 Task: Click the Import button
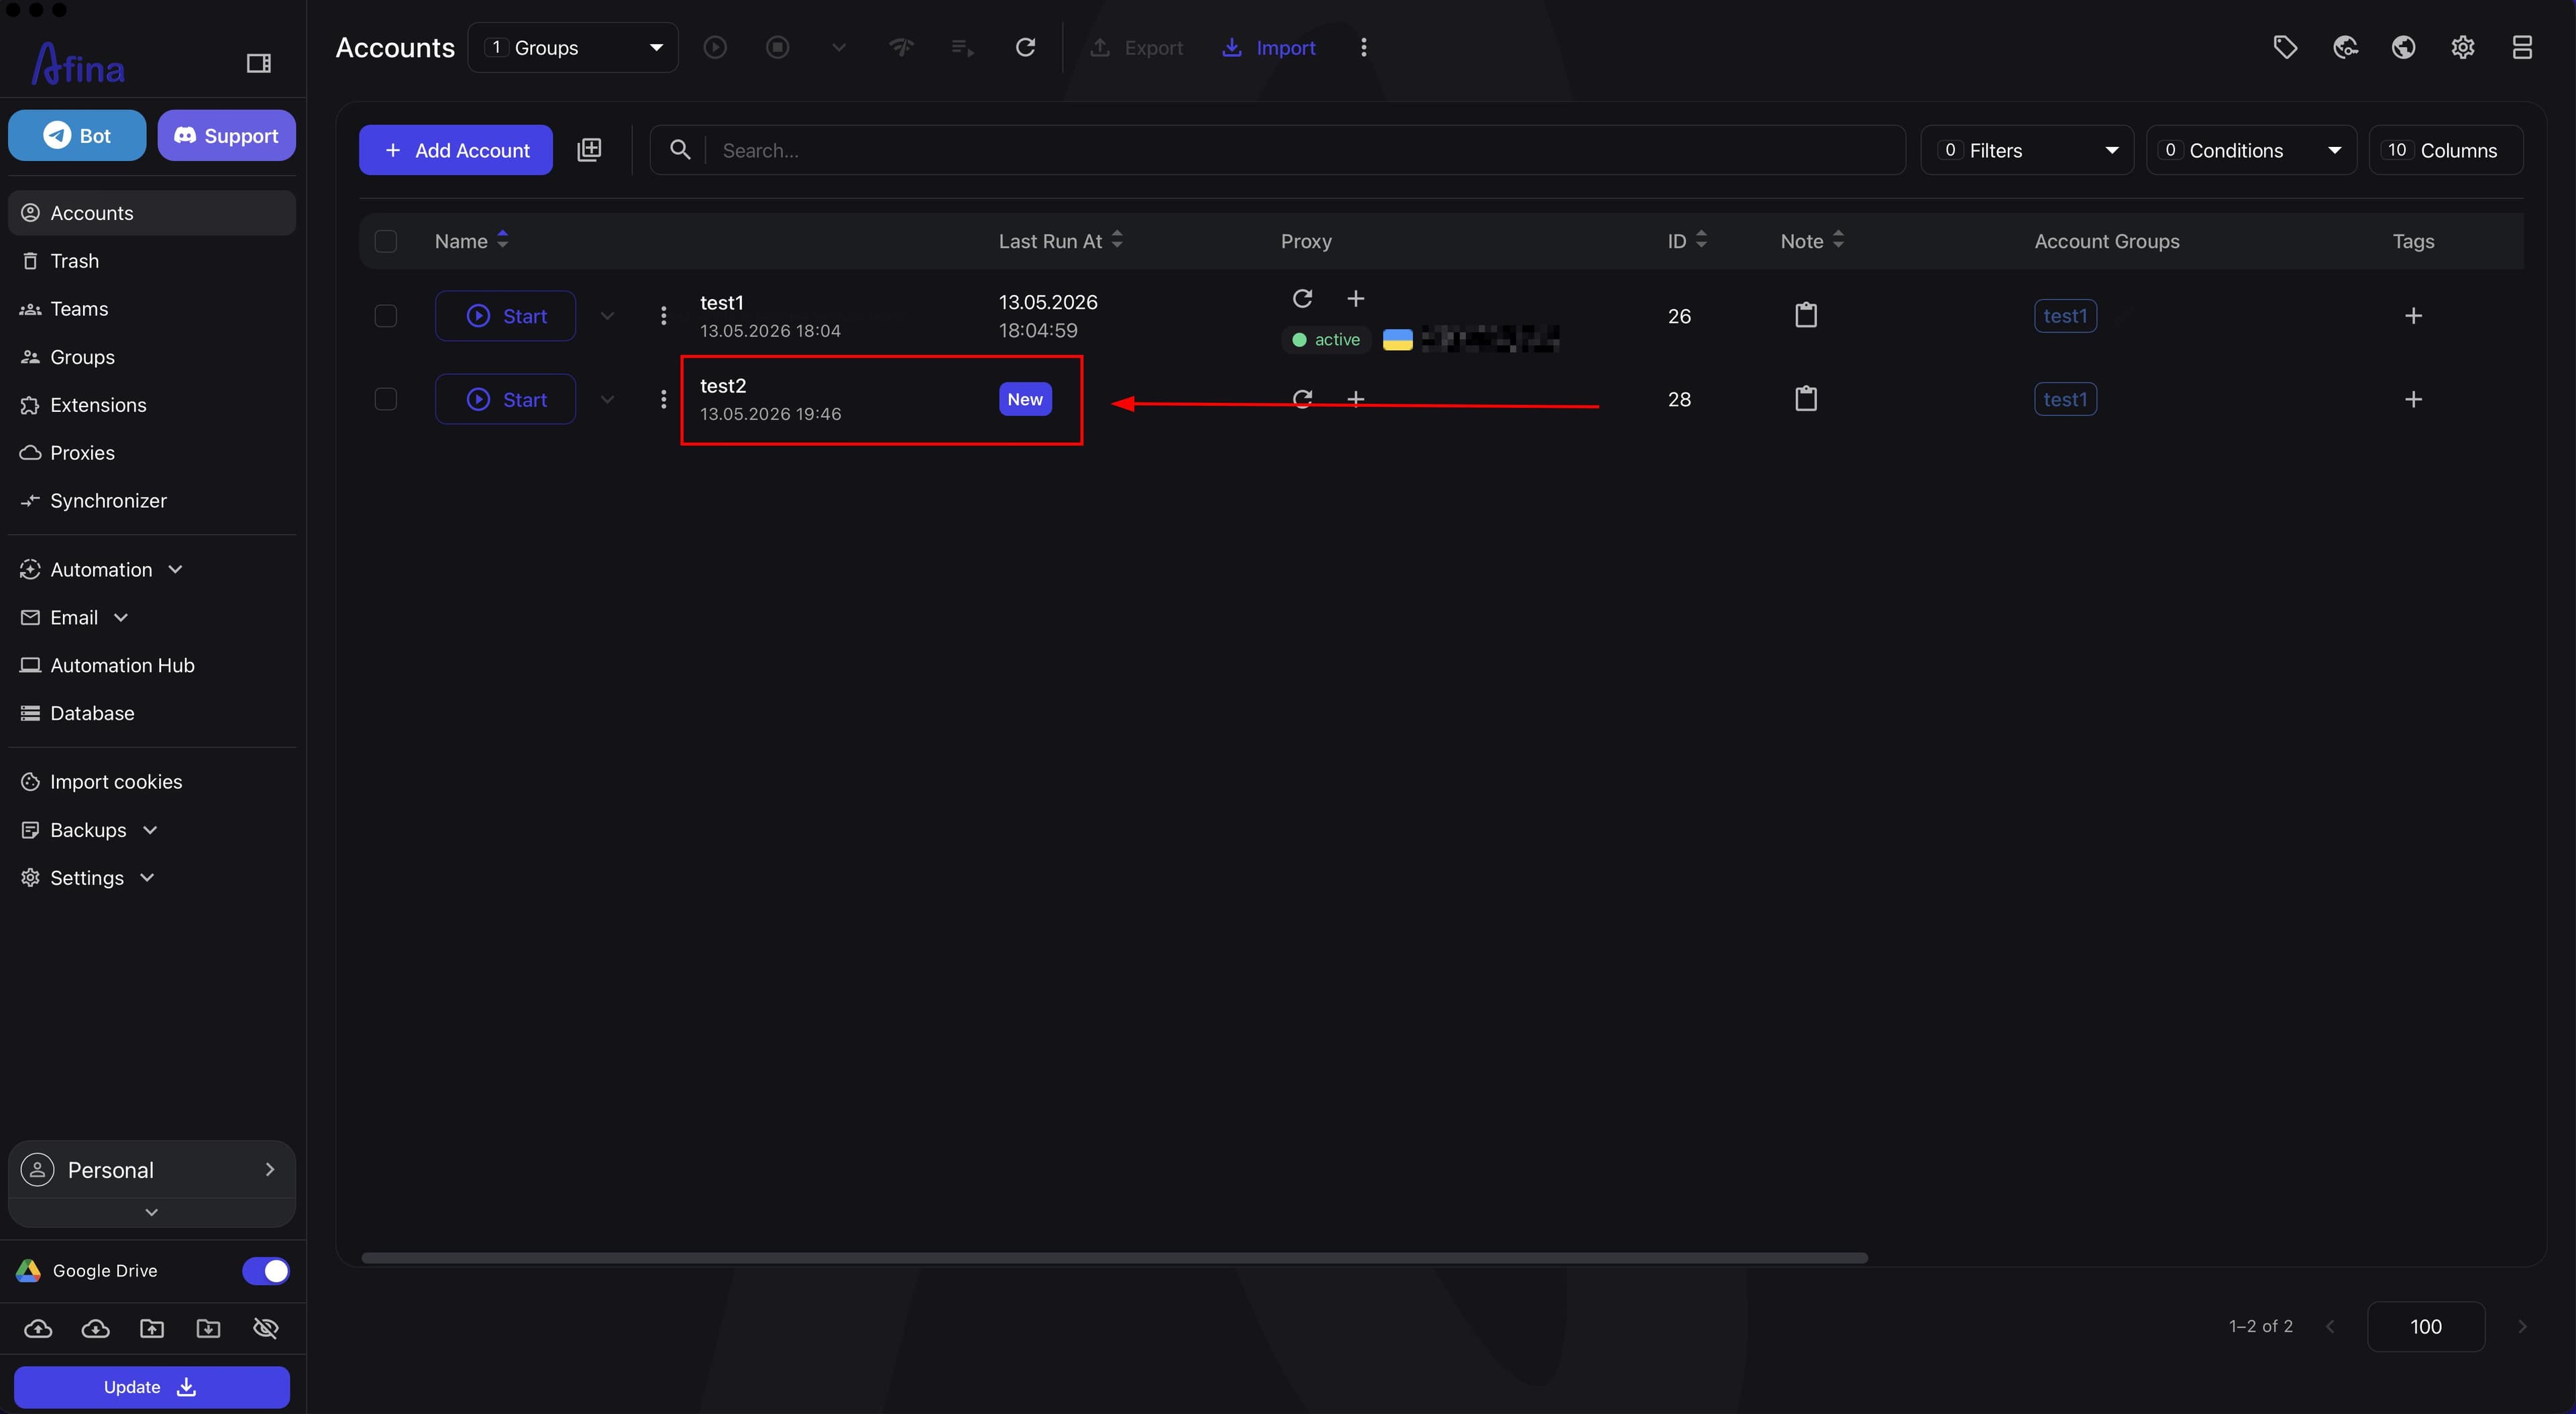[1268, 47]
